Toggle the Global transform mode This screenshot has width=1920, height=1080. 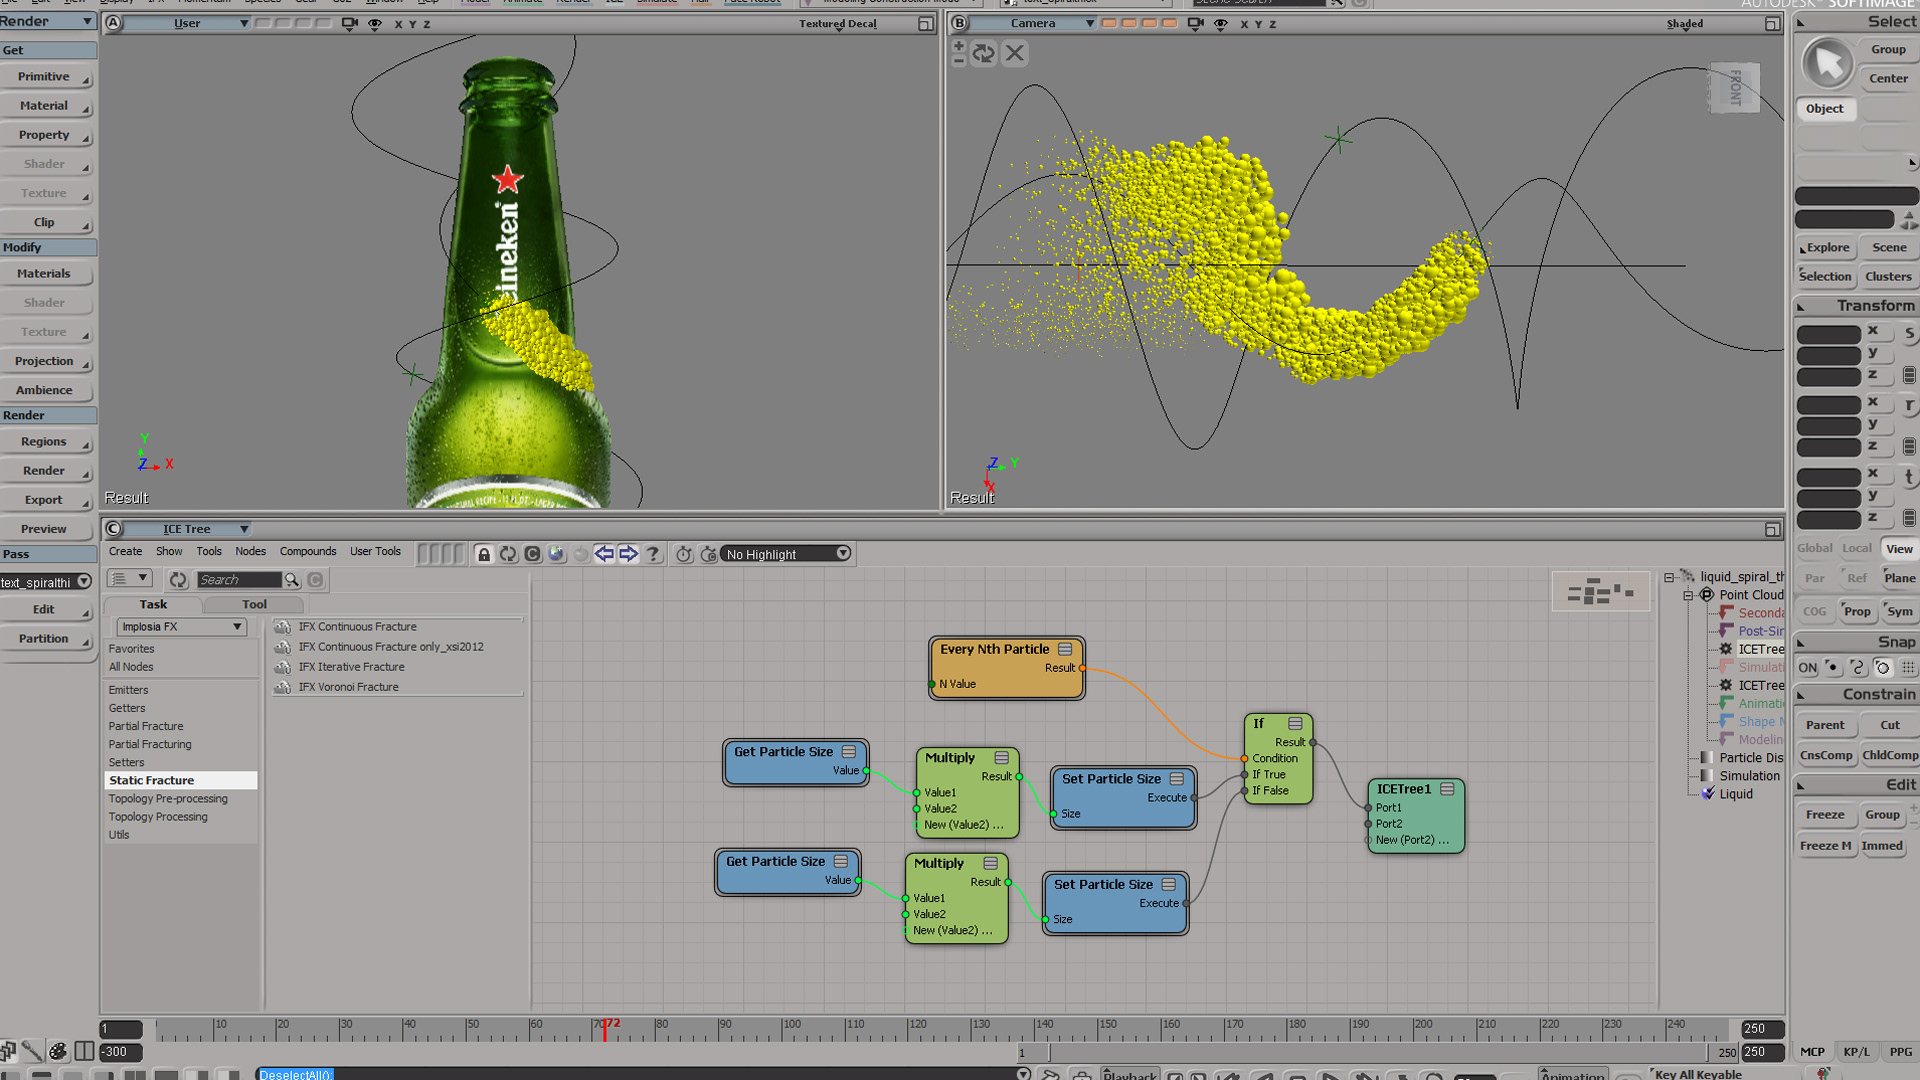tap(1814, 548)
